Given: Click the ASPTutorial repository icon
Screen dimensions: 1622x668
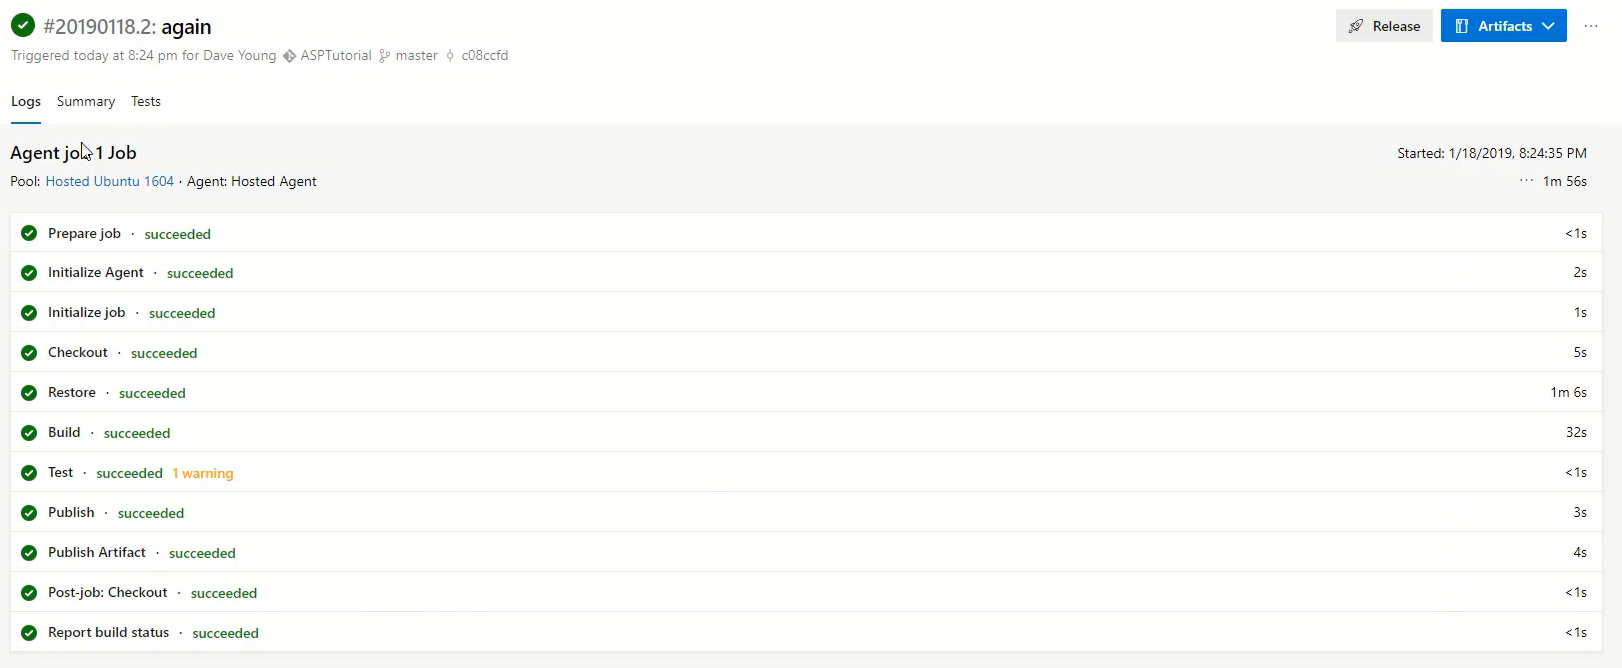Looking at the screenshot, I should click(x=289, y=56).
